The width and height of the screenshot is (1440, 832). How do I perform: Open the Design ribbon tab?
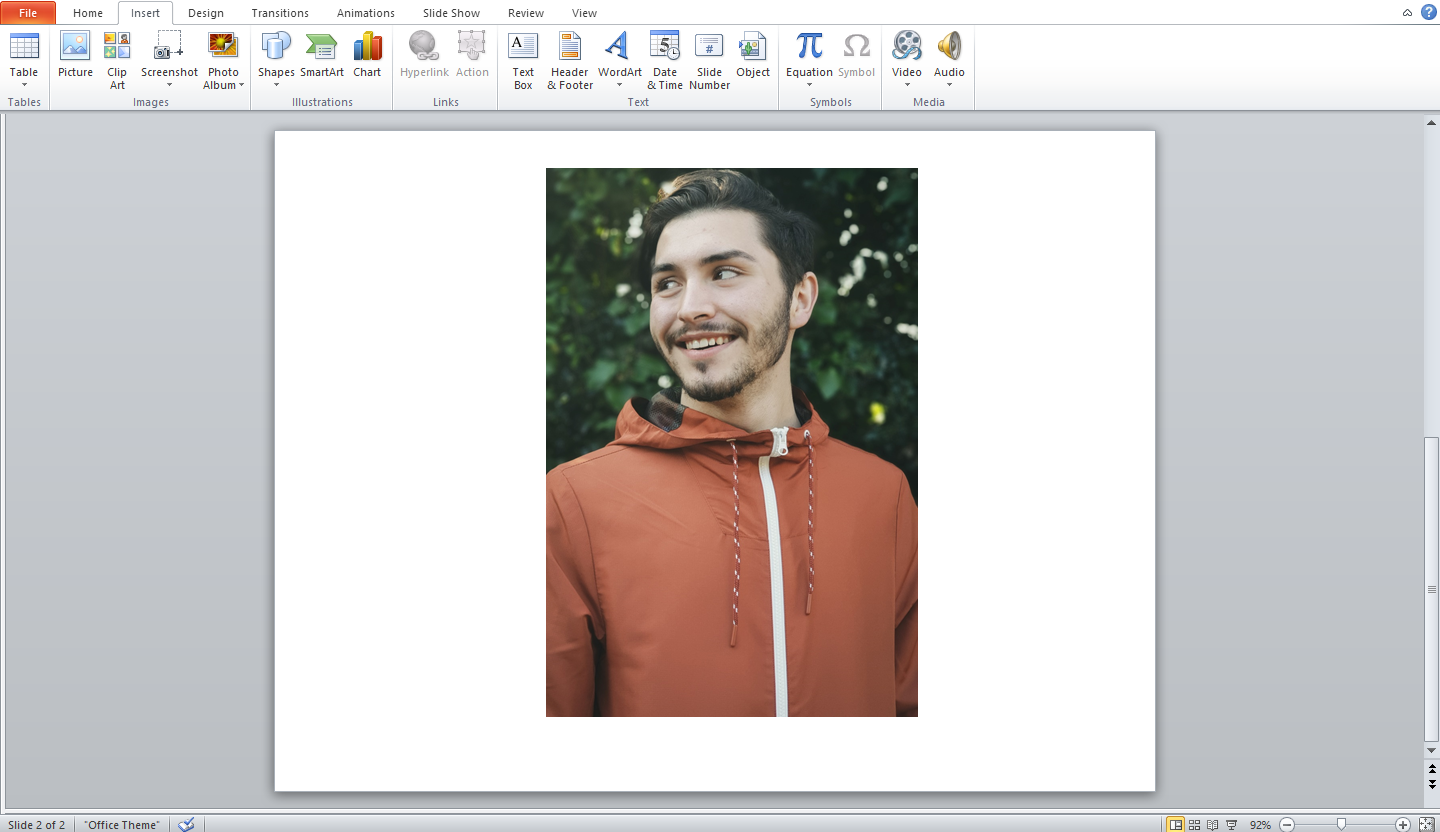206,13
